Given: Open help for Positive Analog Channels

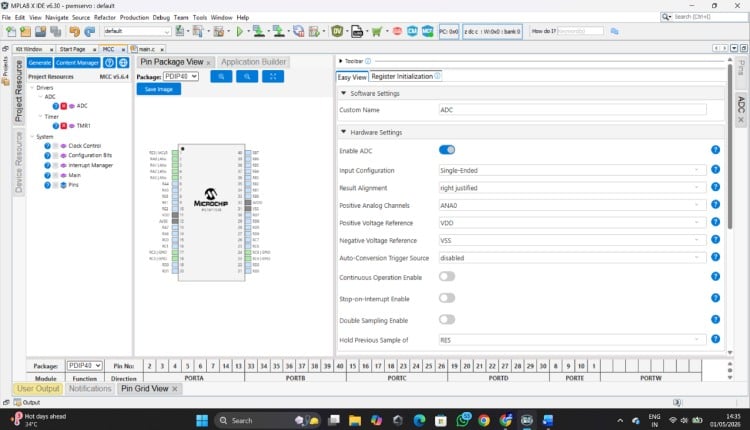Looking at the screenshot, I should click(x=715, y=205).
